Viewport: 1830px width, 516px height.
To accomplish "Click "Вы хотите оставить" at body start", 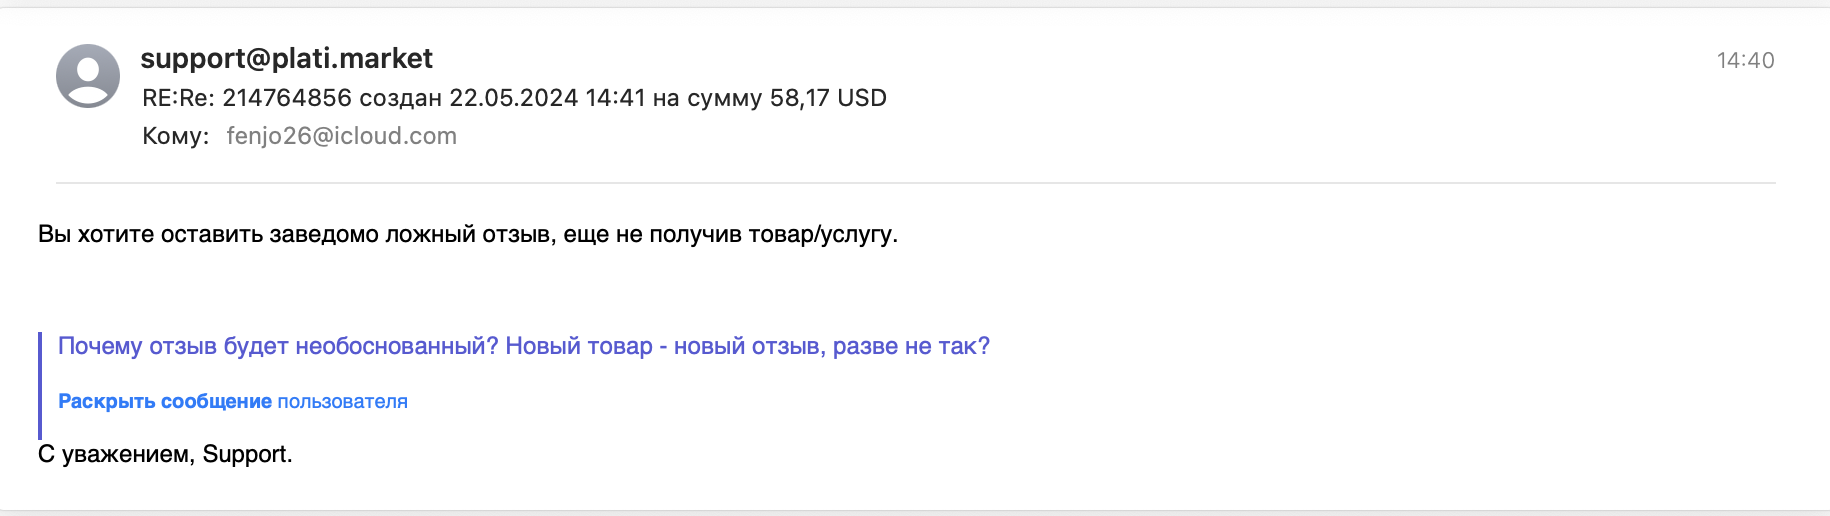I will tap(150, 234).
